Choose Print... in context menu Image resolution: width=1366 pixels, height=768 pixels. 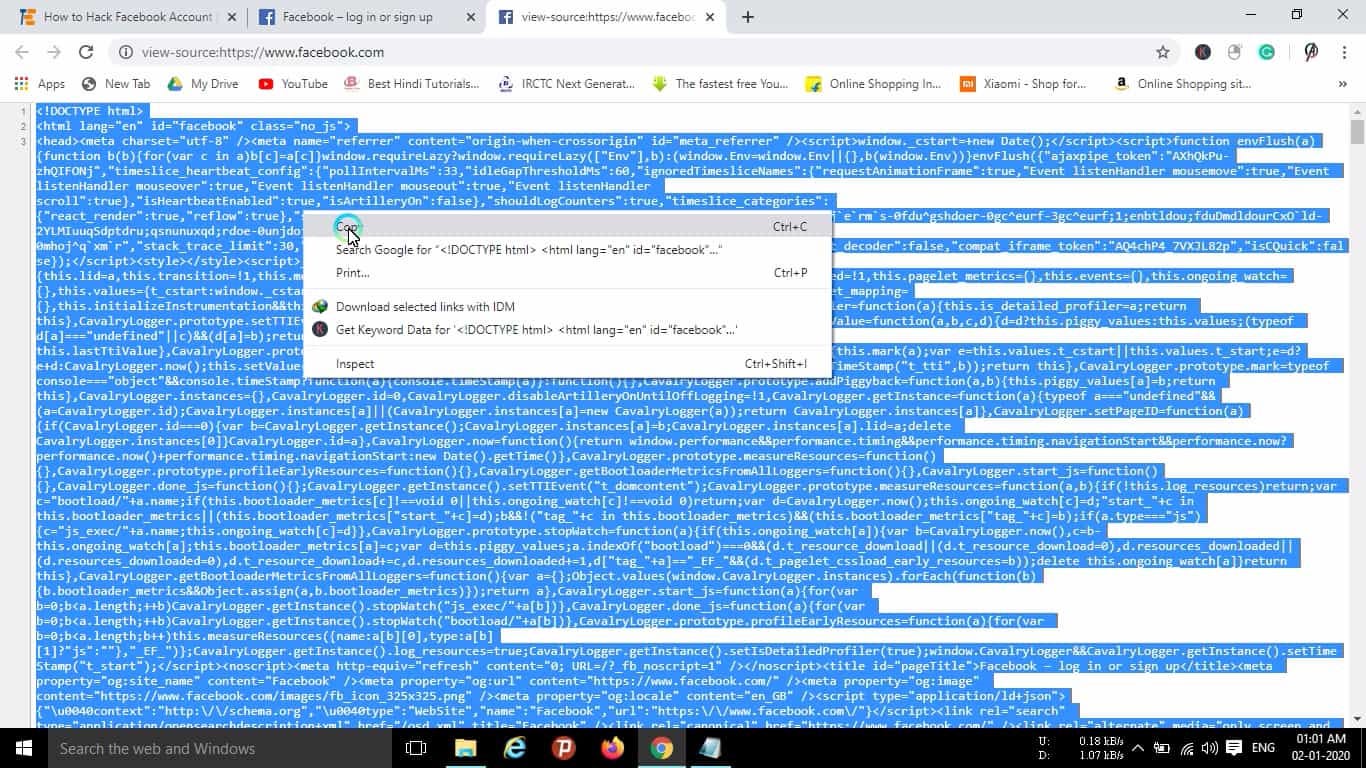(568, 273)
